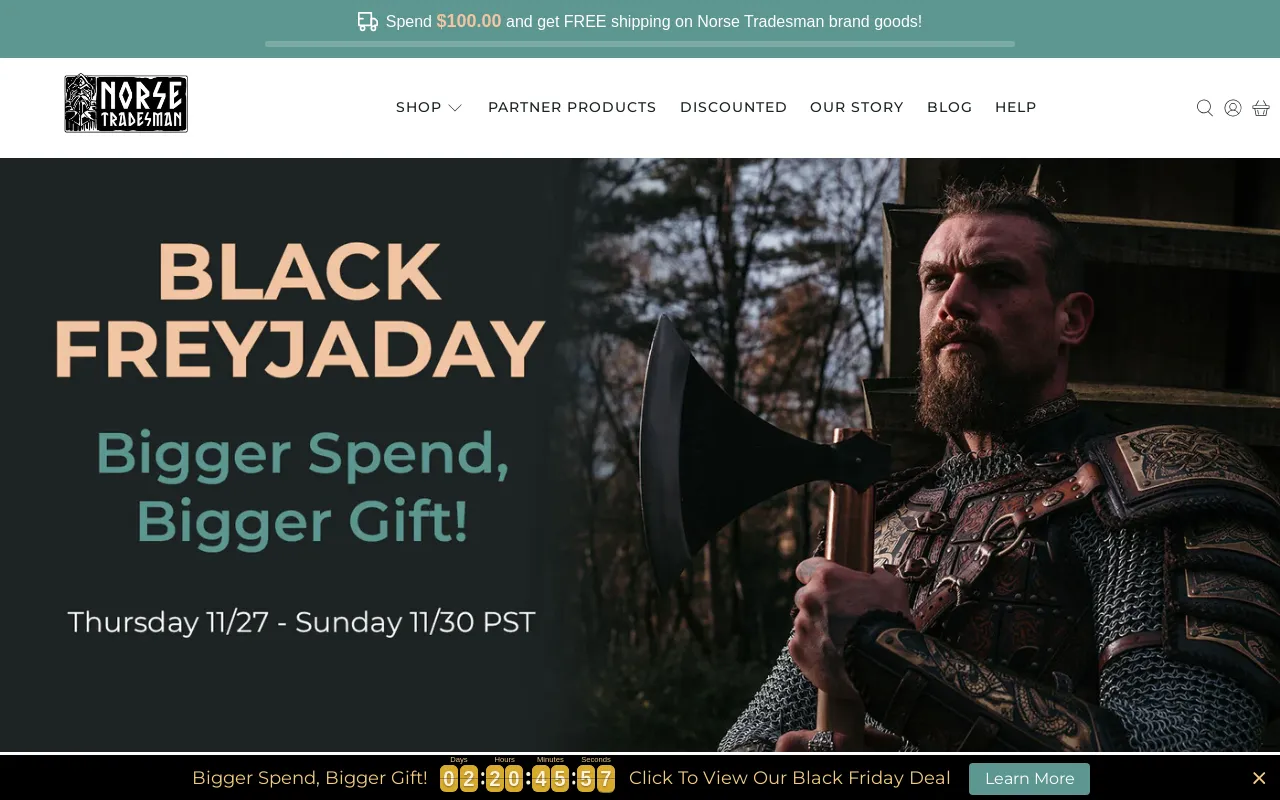Viewport: 1280px width, 800px height.
Task: Expand the Shop menu chevron
Action: pyautogui.click(x=455, y=108)
